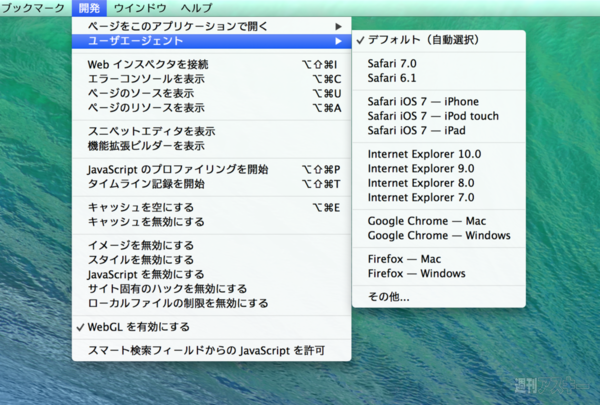Toggle イメージを無効にする
600x405 pixels.
pyautogui.click(x=212, y=245)
